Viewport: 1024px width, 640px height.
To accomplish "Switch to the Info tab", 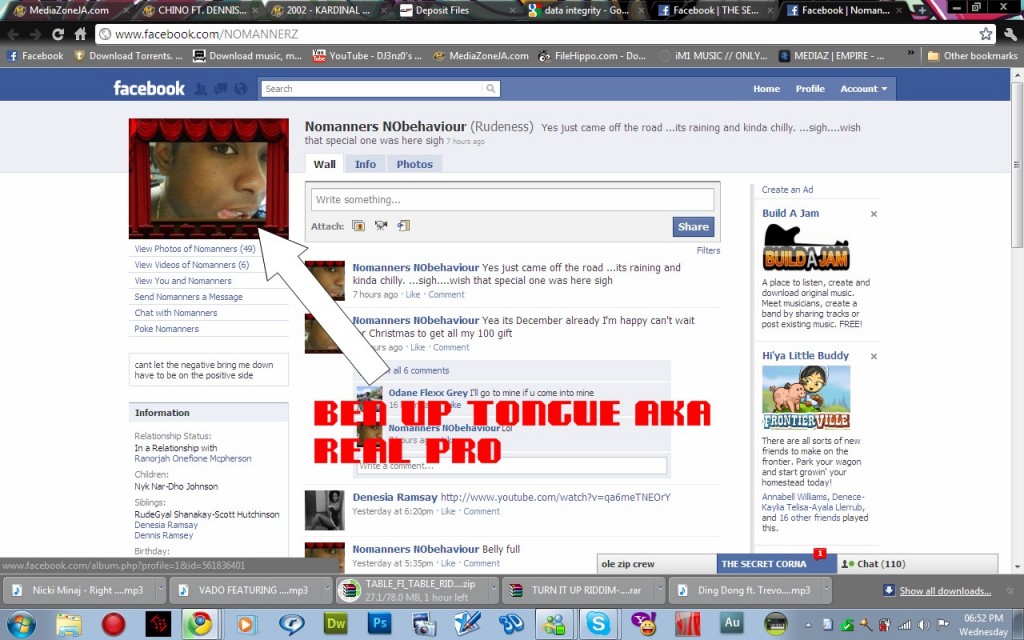I will click(x=365, y=164).
